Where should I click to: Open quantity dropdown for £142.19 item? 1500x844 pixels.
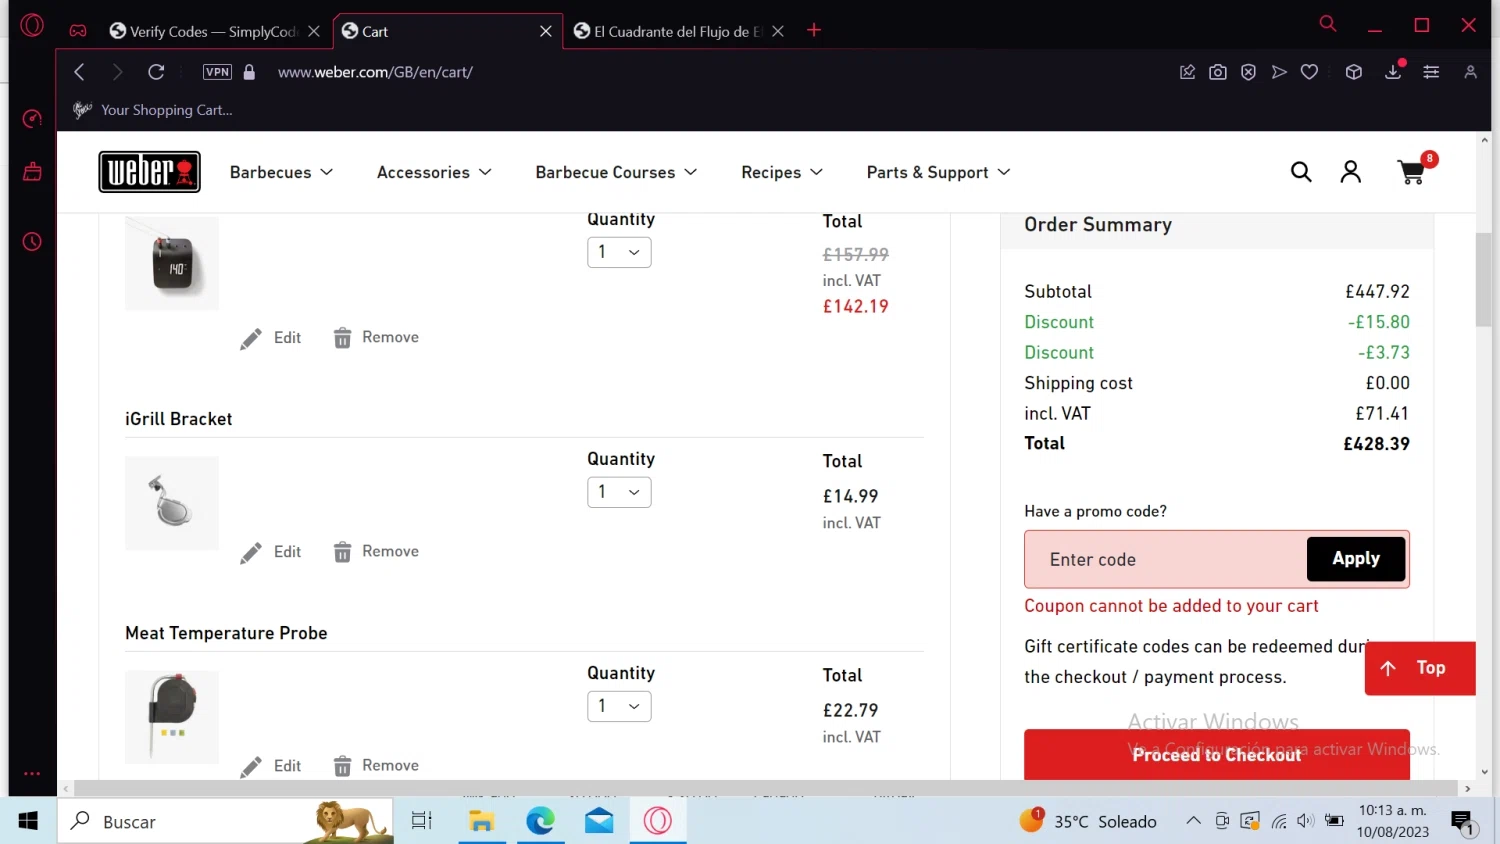click(619, 252)
